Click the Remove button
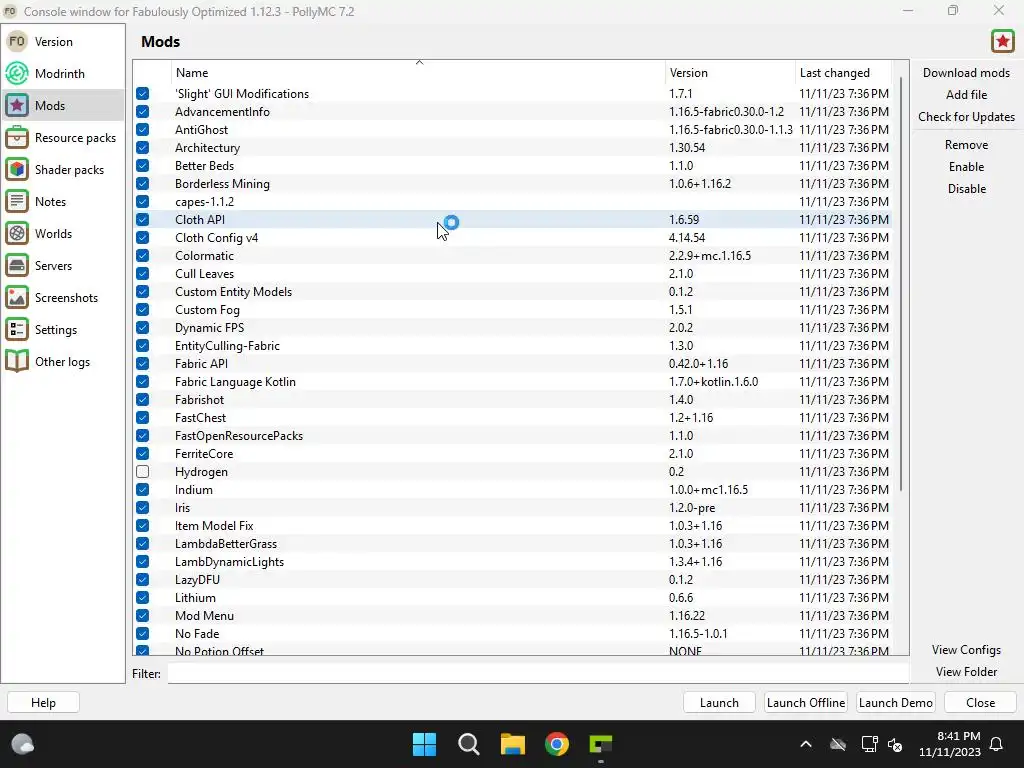1024x768 pixels. 966,145
